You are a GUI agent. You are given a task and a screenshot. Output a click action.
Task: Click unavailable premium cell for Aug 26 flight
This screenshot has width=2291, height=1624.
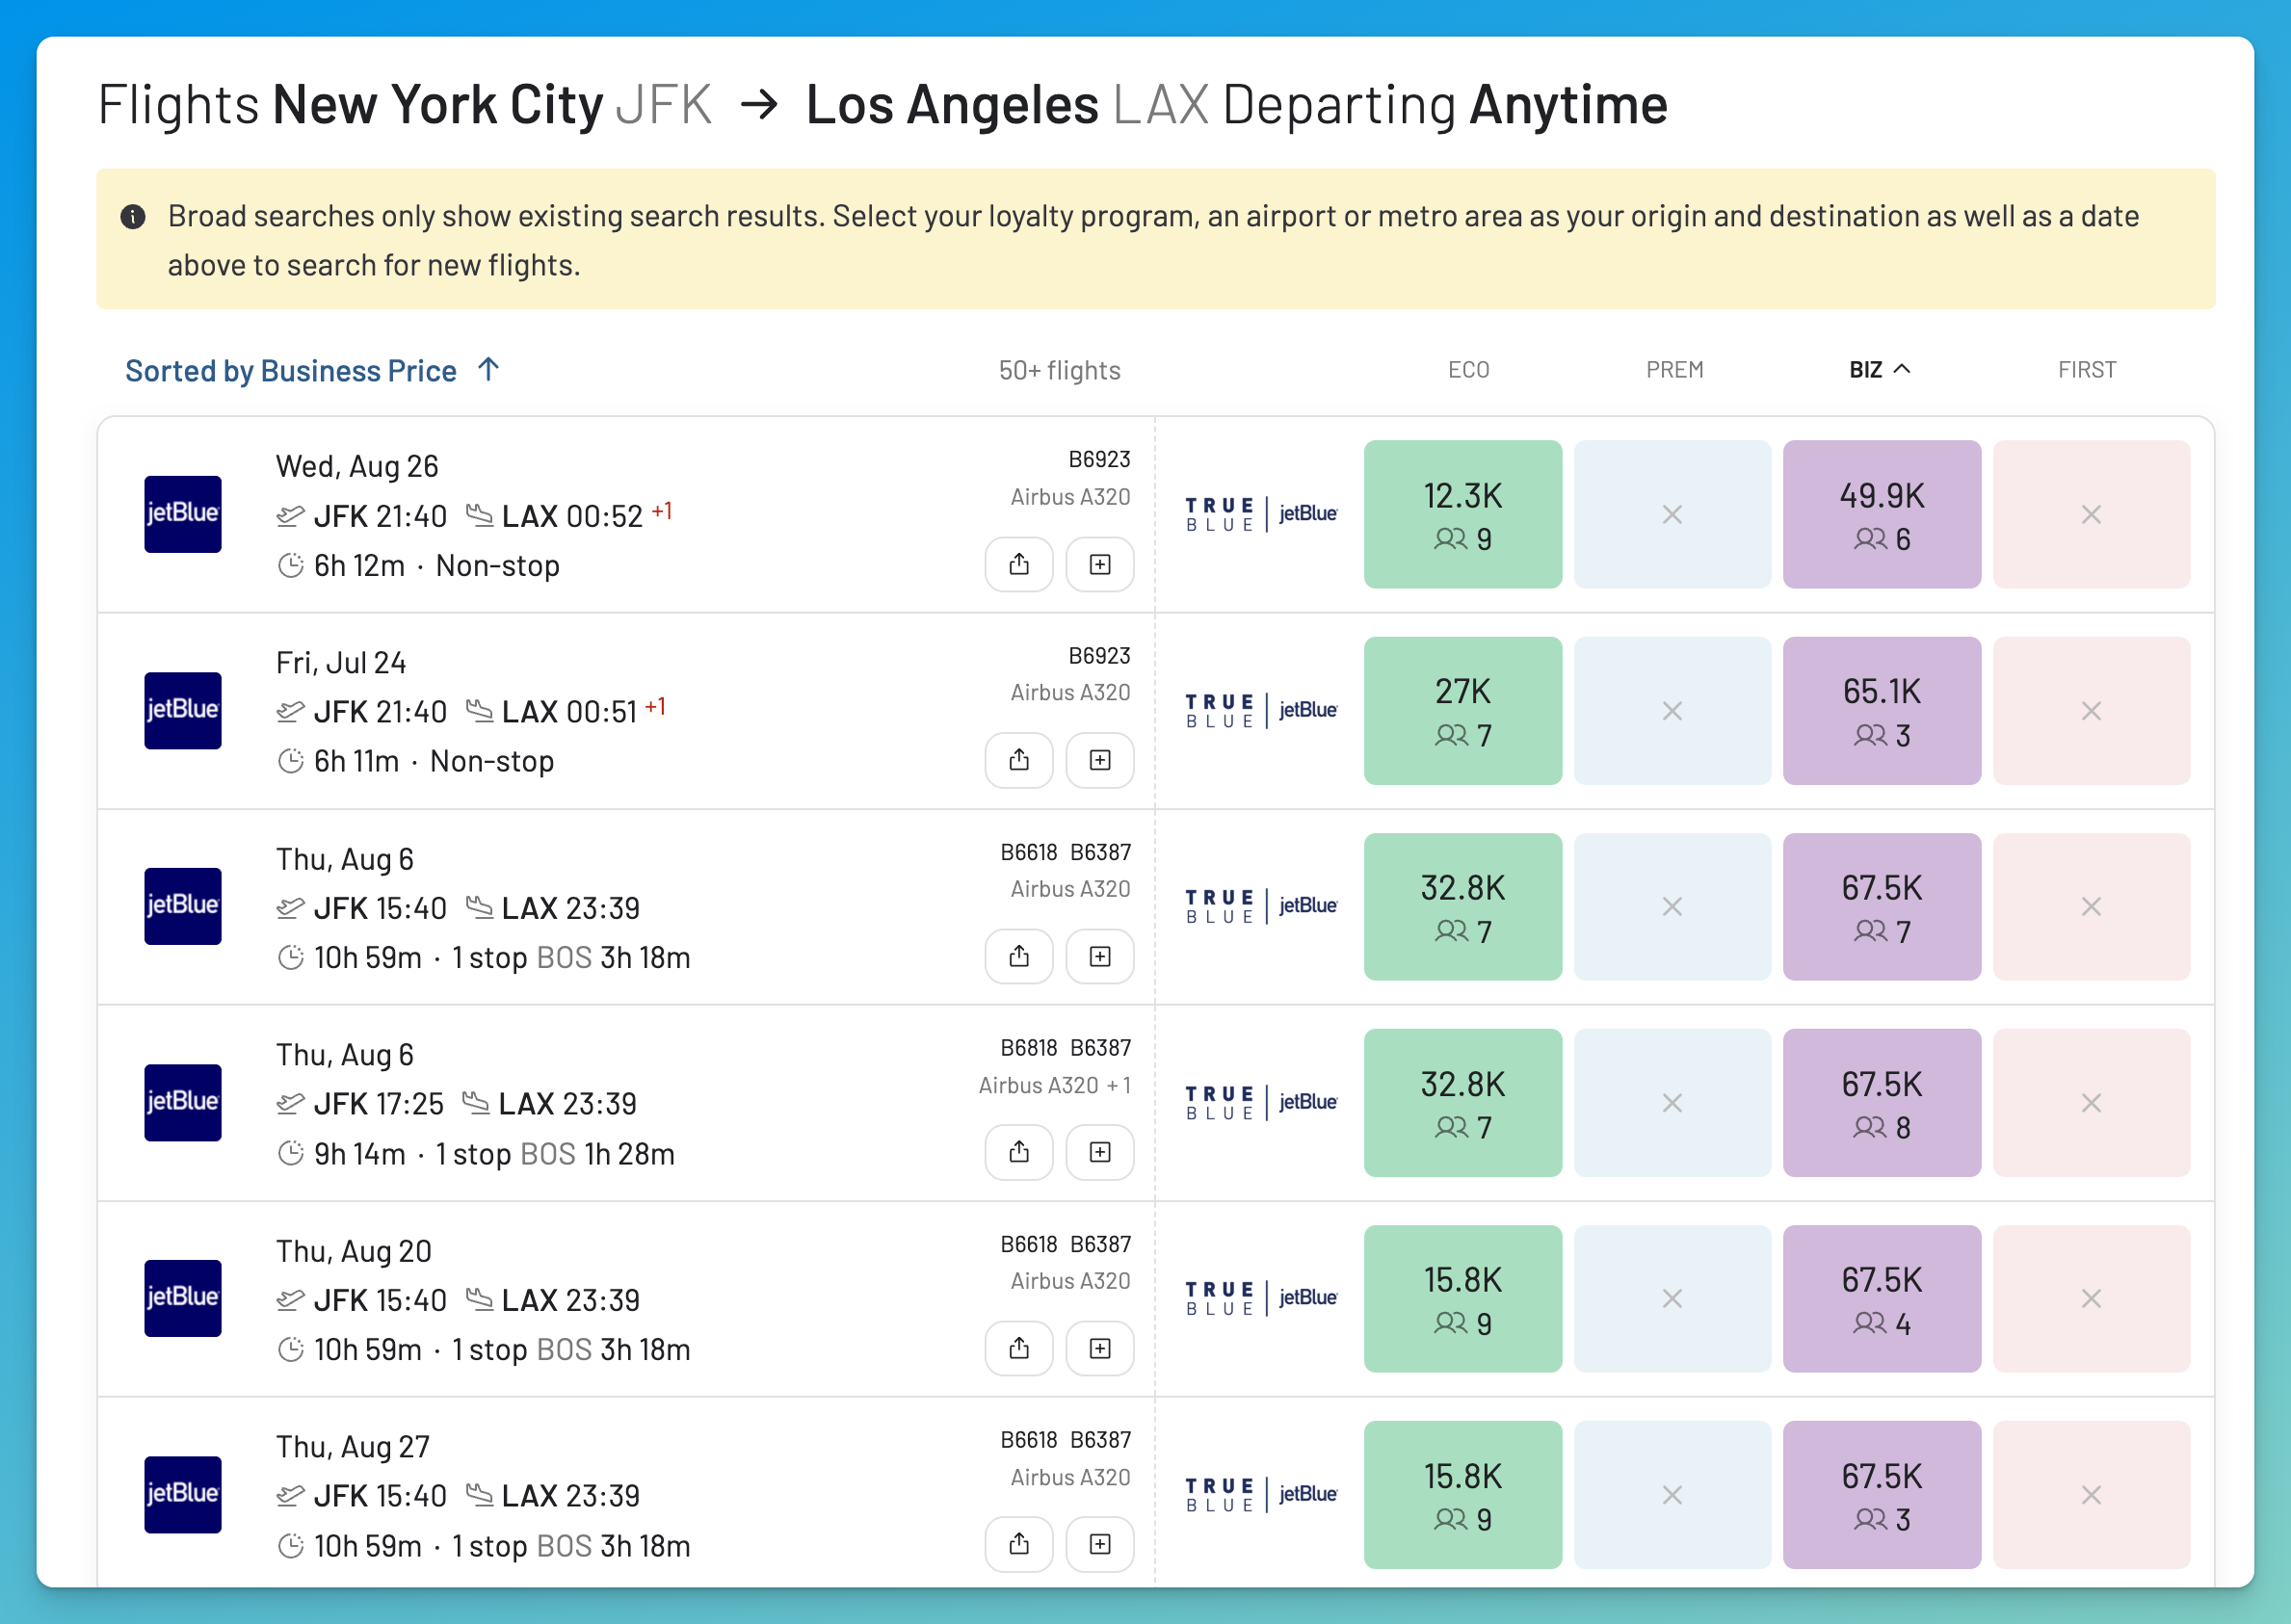[1672, 514]
